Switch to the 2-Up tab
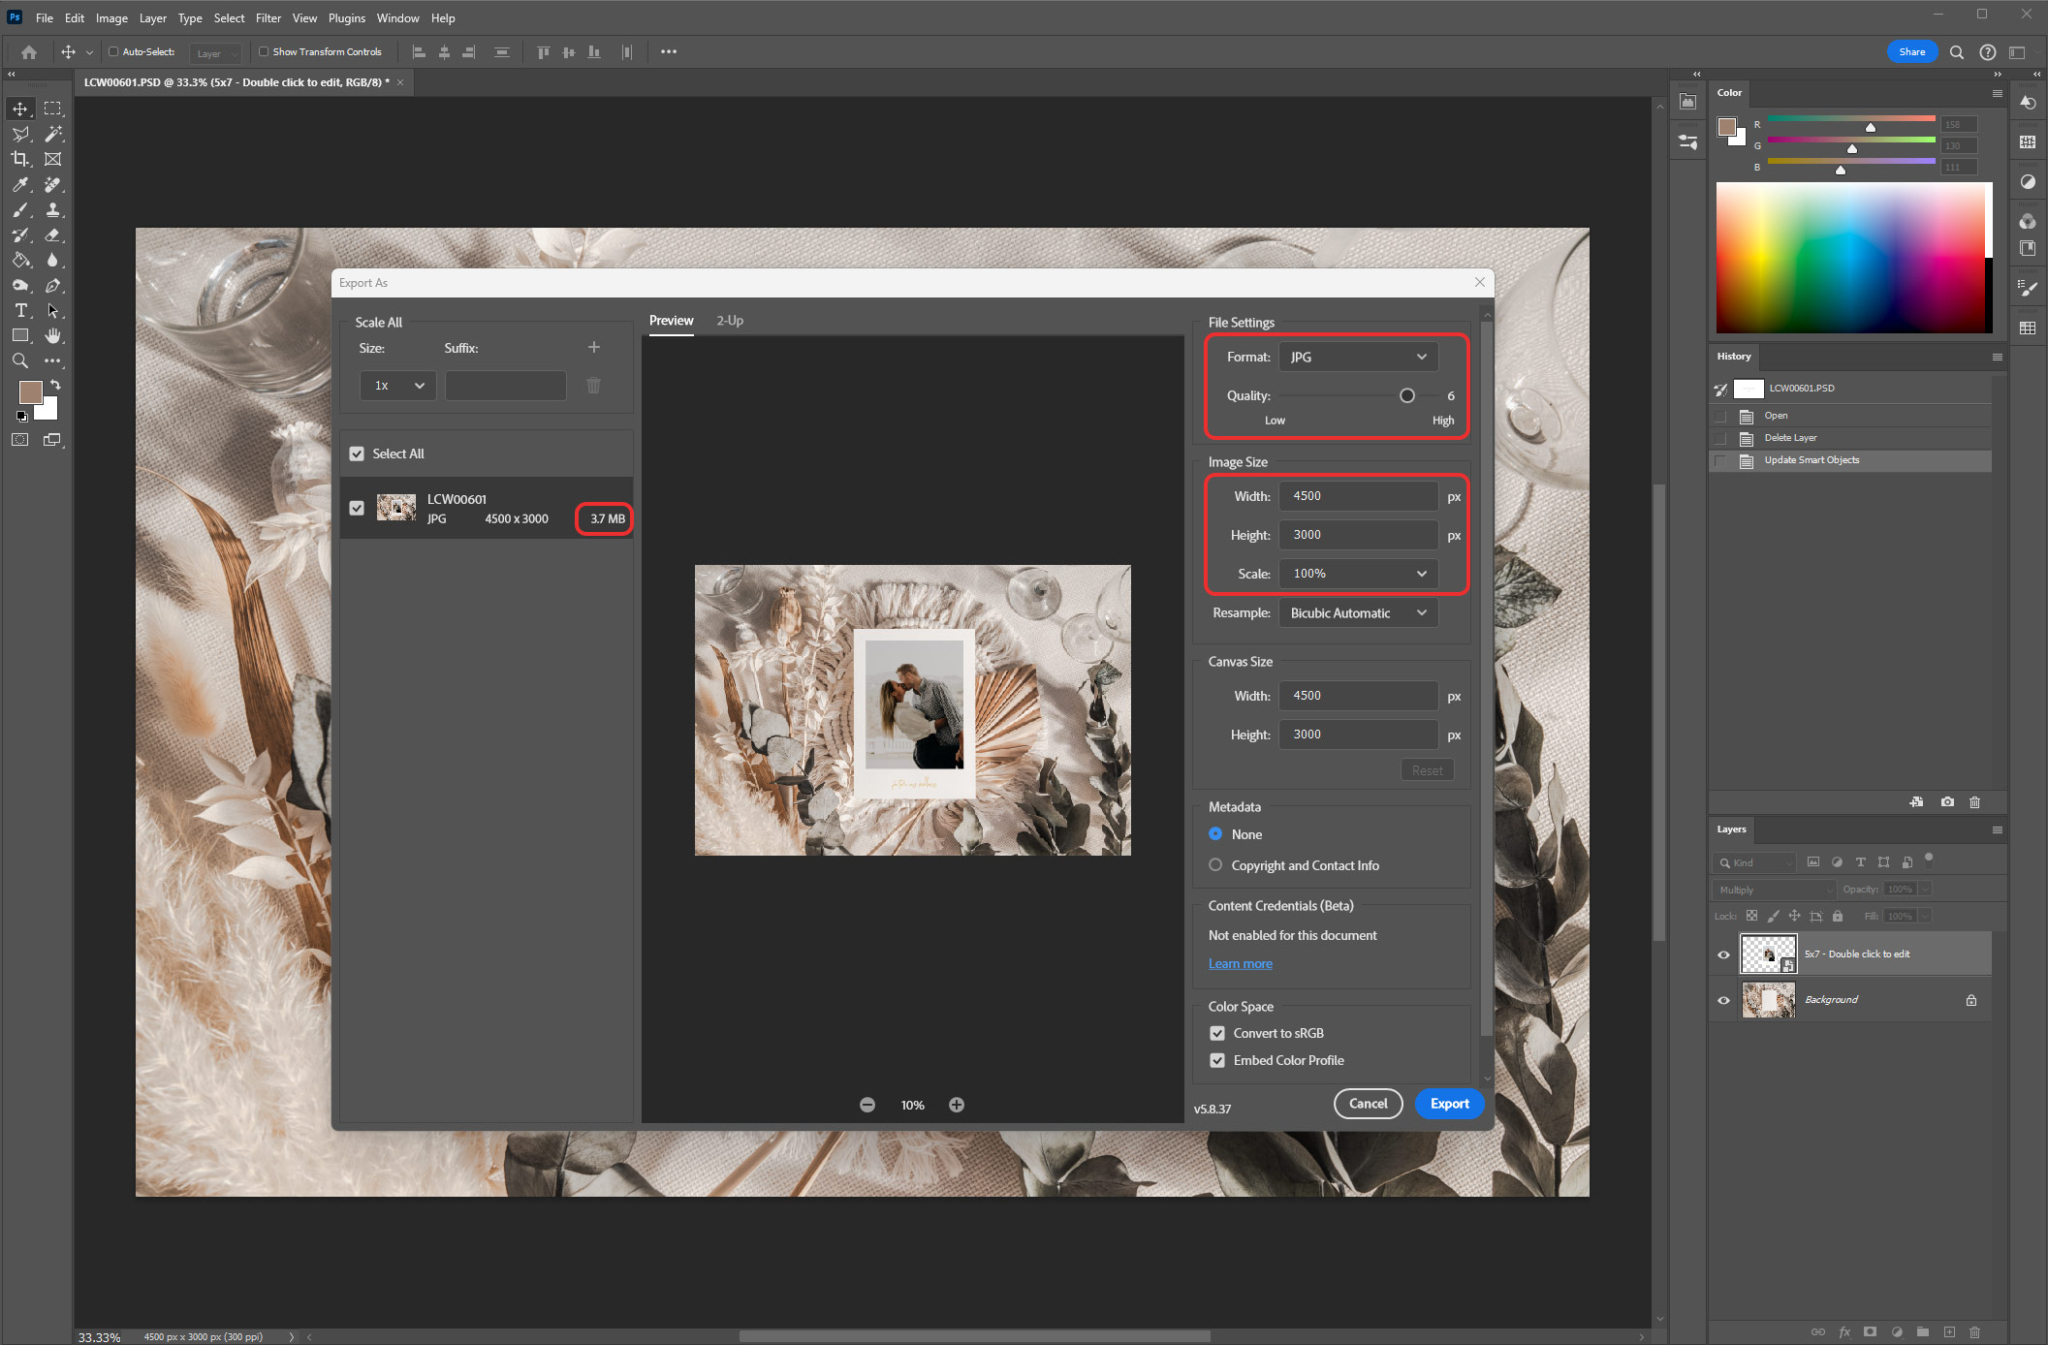Viewport: 2048px width, 1345px height. coord(728,320)
